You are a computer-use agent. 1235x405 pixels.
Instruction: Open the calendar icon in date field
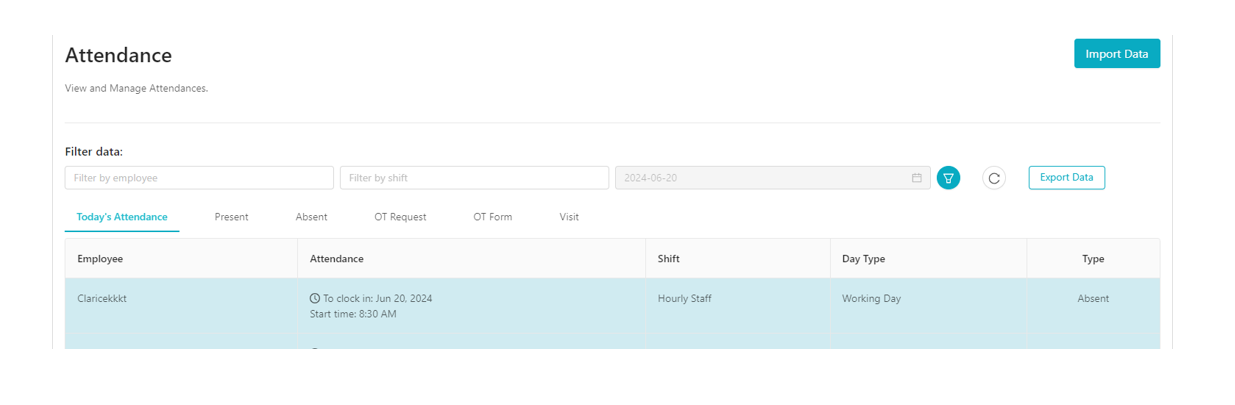pos(916,178)
